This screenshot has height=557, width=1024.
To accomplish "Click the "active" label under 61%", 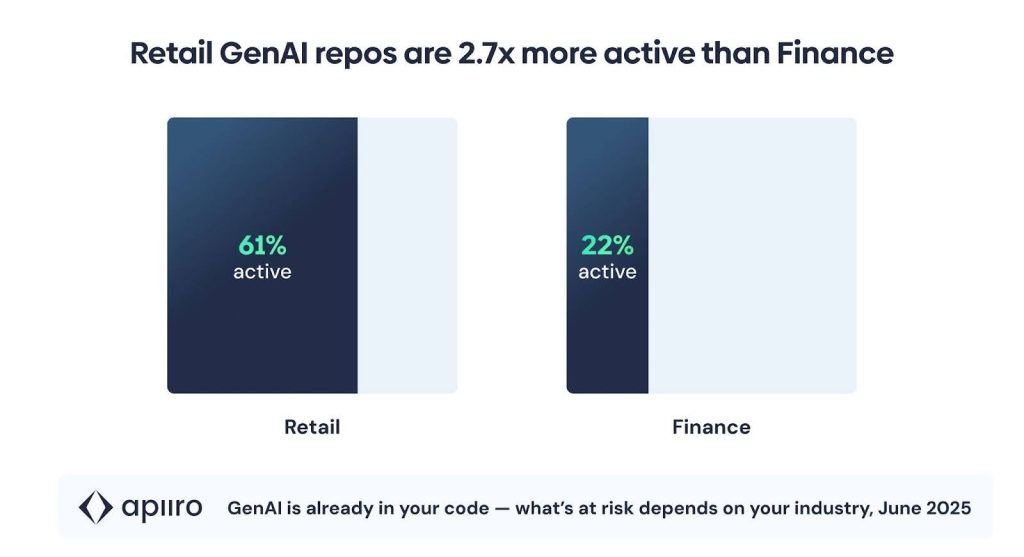I will (262, 271).
